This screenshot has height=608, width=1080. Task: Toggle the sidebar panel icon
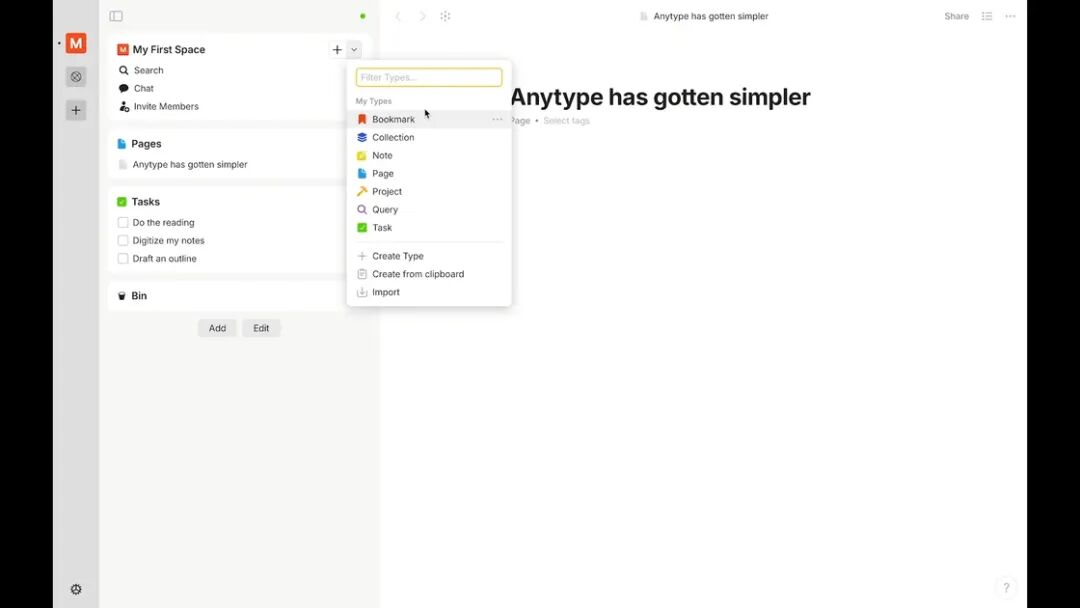click(116, 16)
